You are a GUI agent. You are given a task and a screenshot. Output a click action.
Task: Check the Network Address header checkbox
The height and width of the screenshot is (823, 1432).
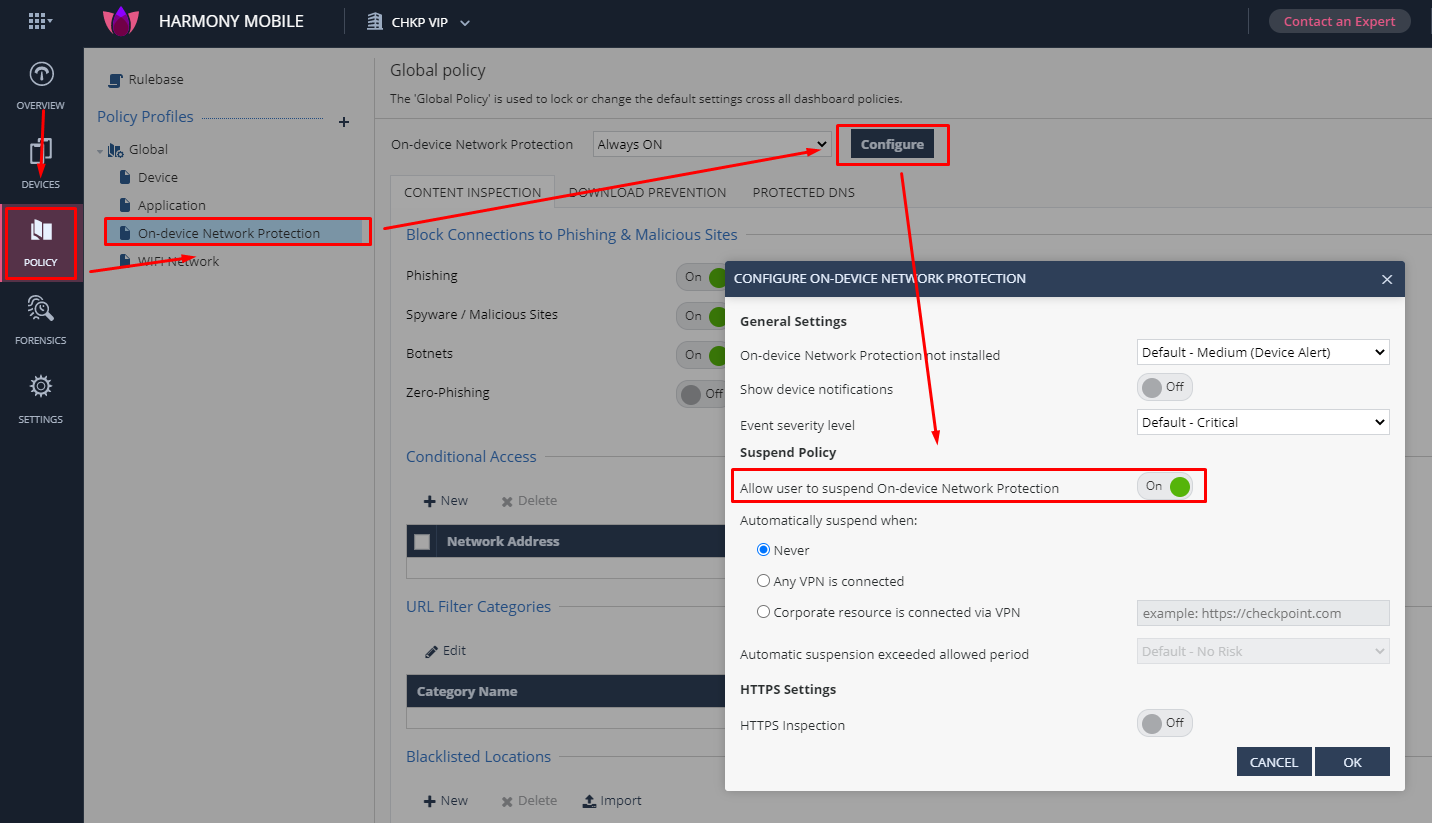tap(422, 542)
